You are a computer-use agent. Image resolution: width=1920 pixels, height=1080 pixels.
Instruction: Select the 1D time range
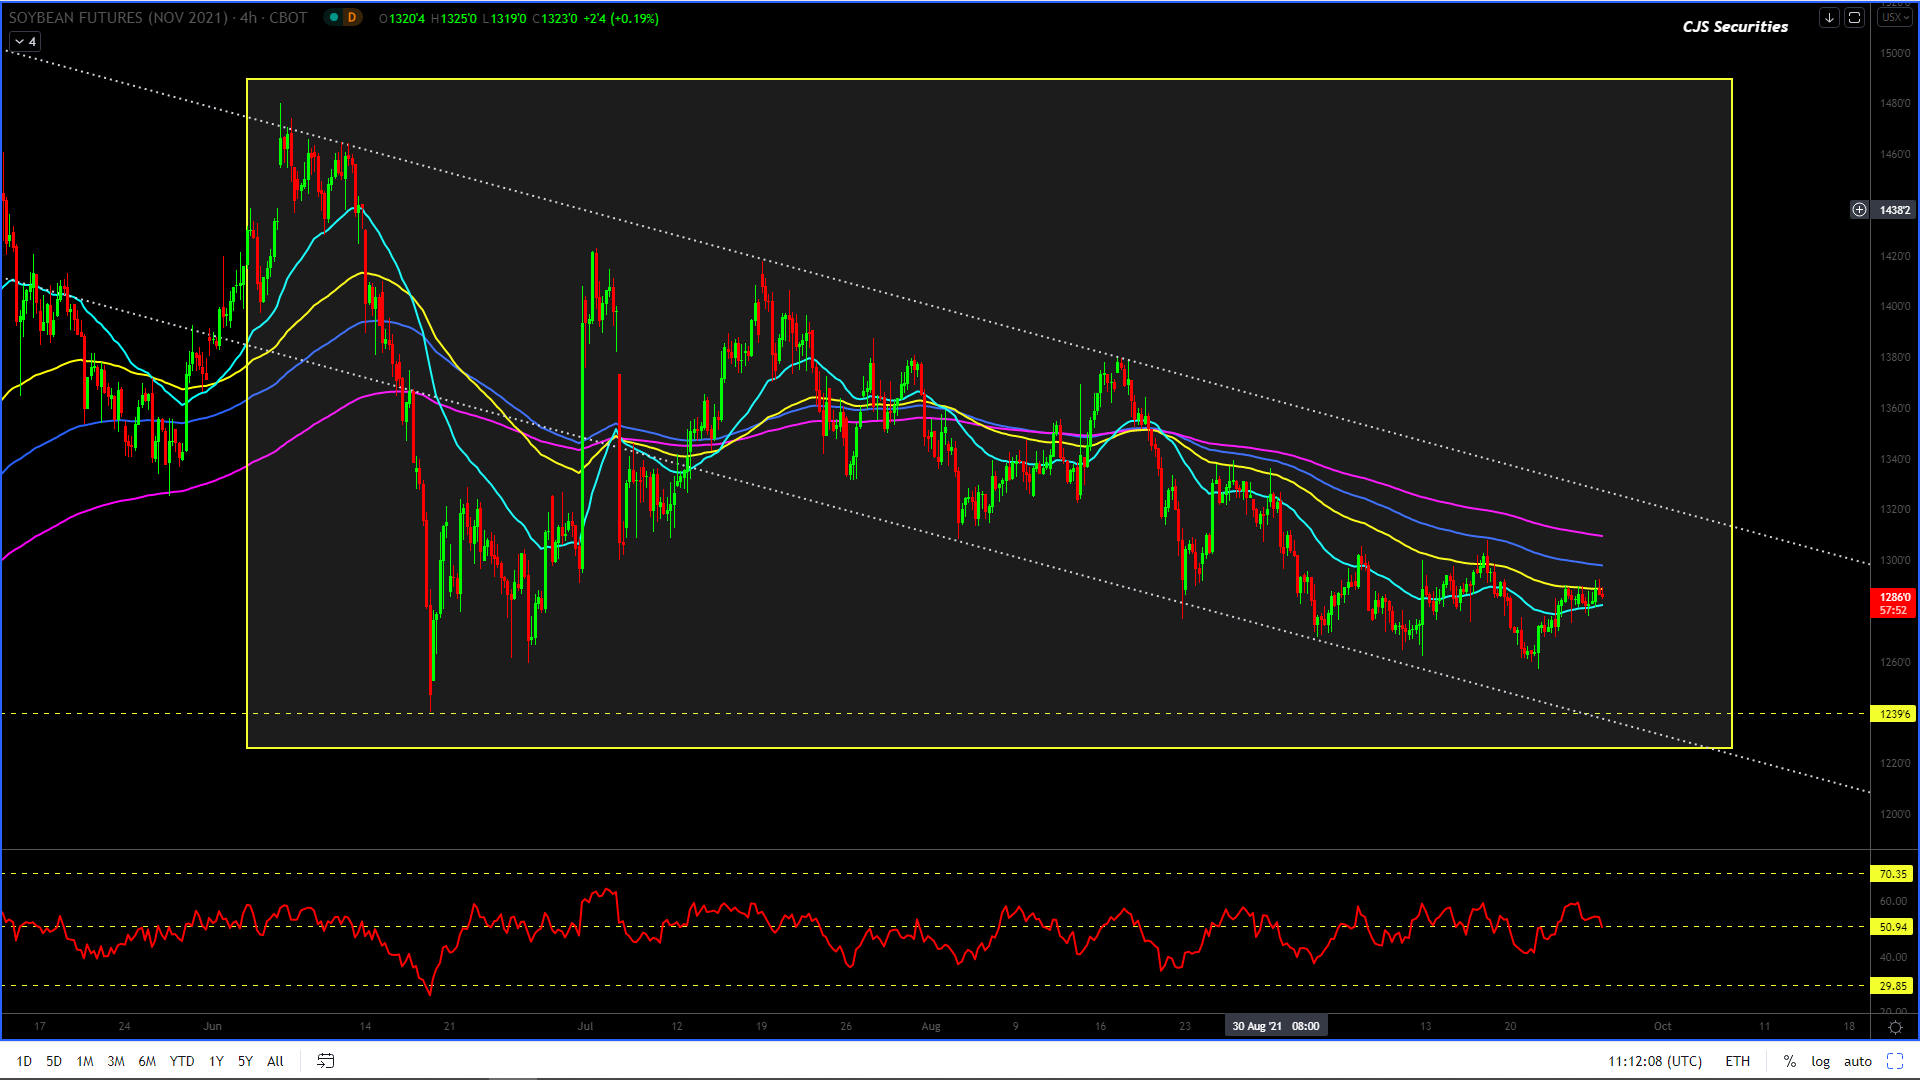[24, 1061]
